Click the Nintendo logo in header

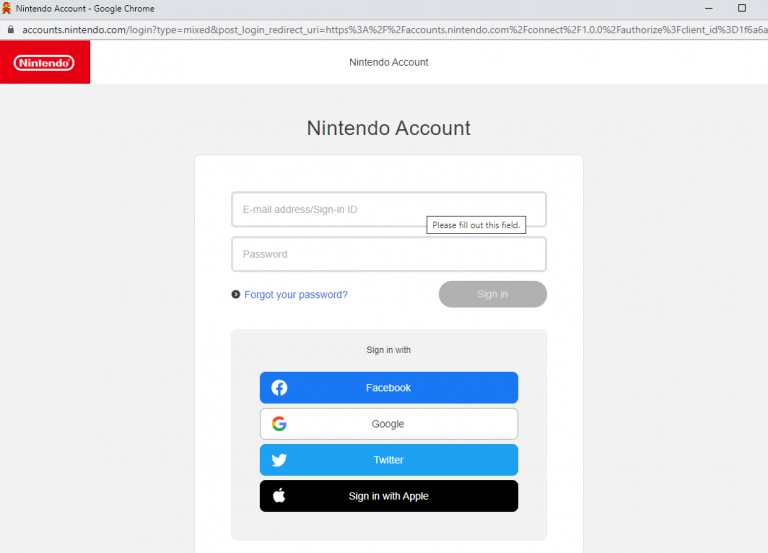[44, 63]
